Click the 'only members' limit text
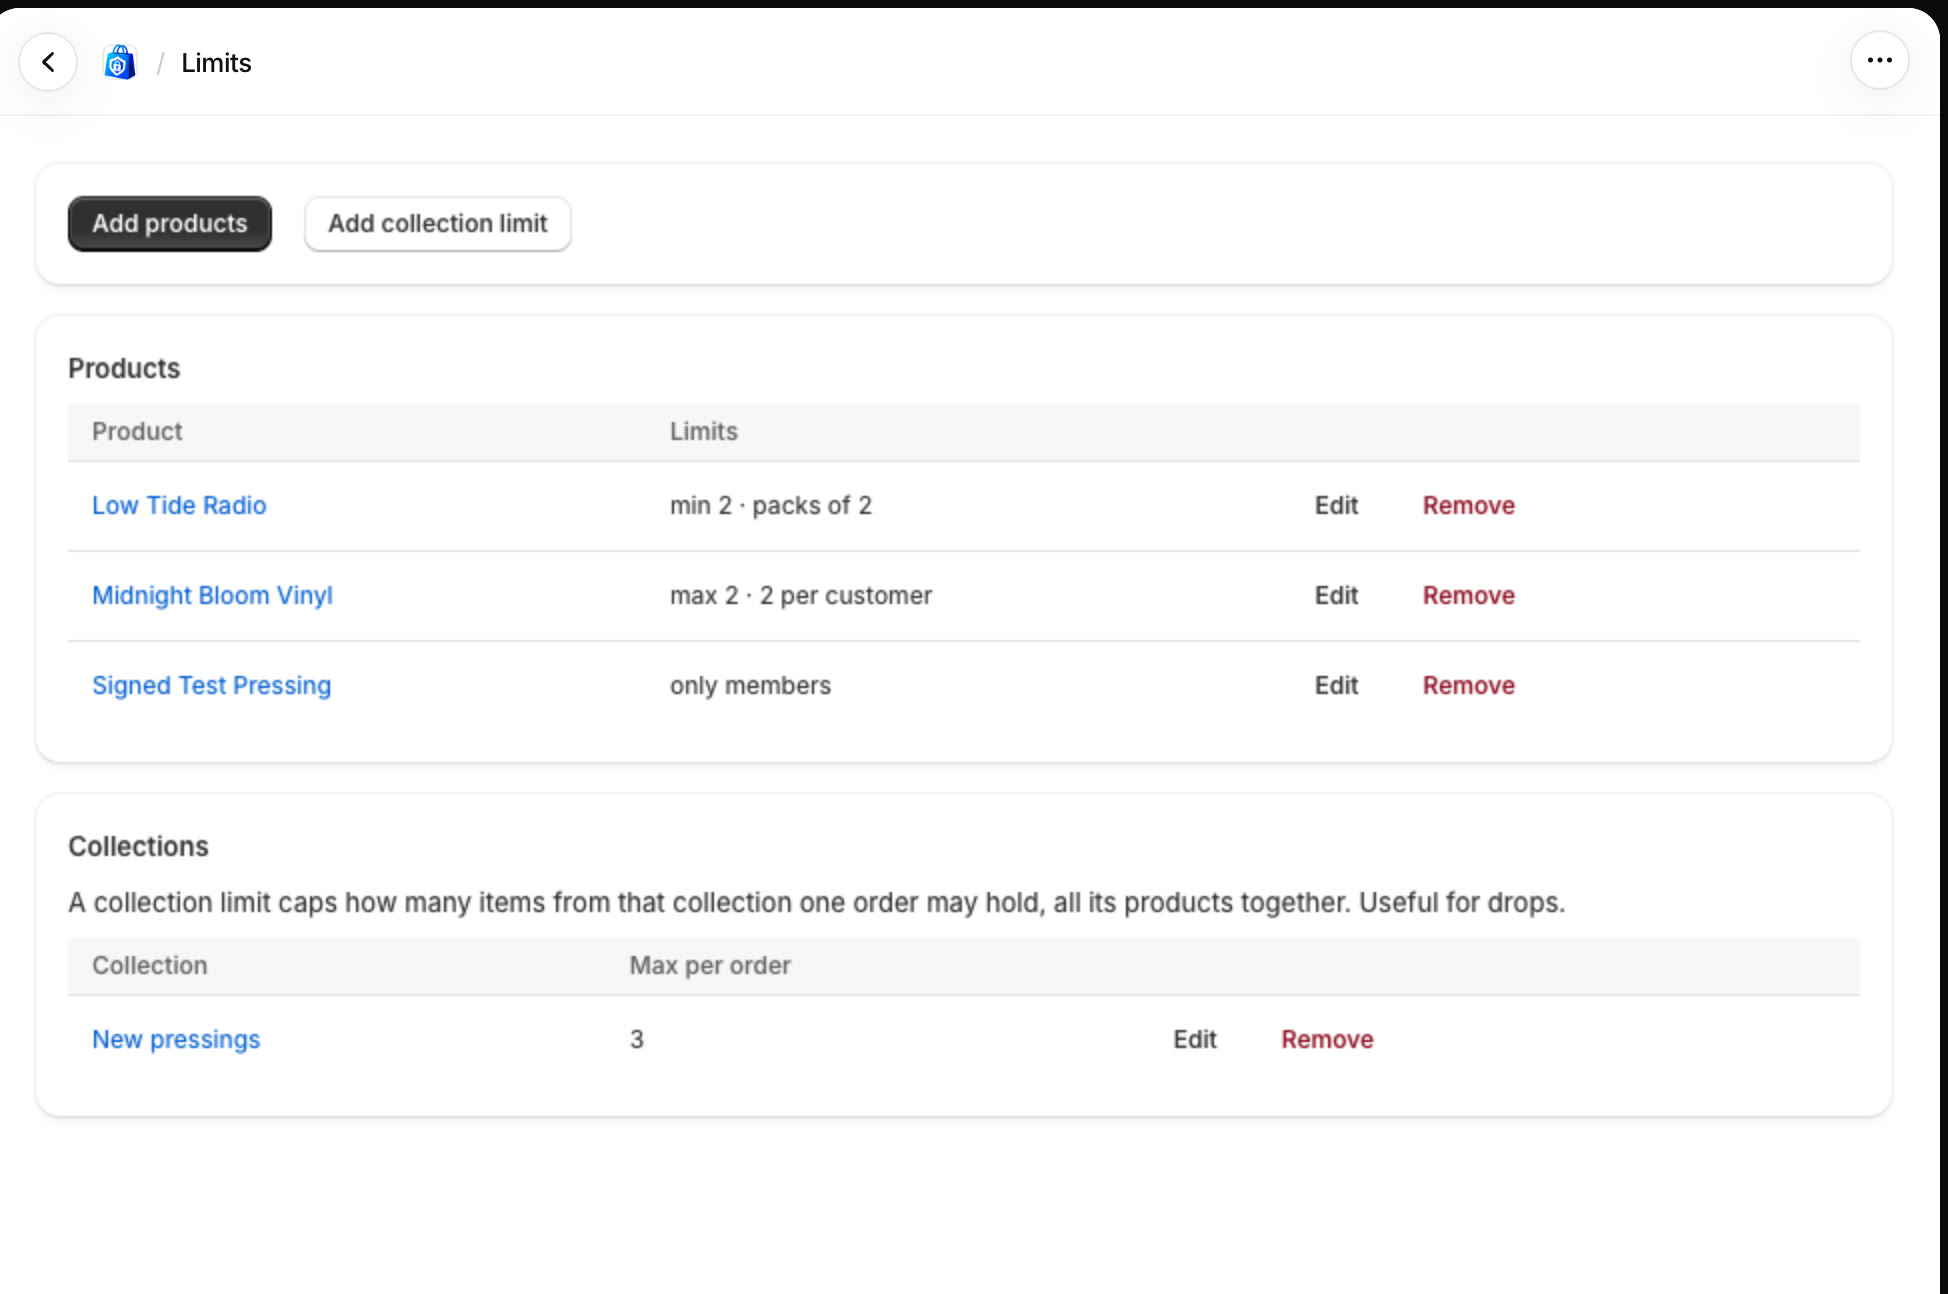 tap(750, 685)
